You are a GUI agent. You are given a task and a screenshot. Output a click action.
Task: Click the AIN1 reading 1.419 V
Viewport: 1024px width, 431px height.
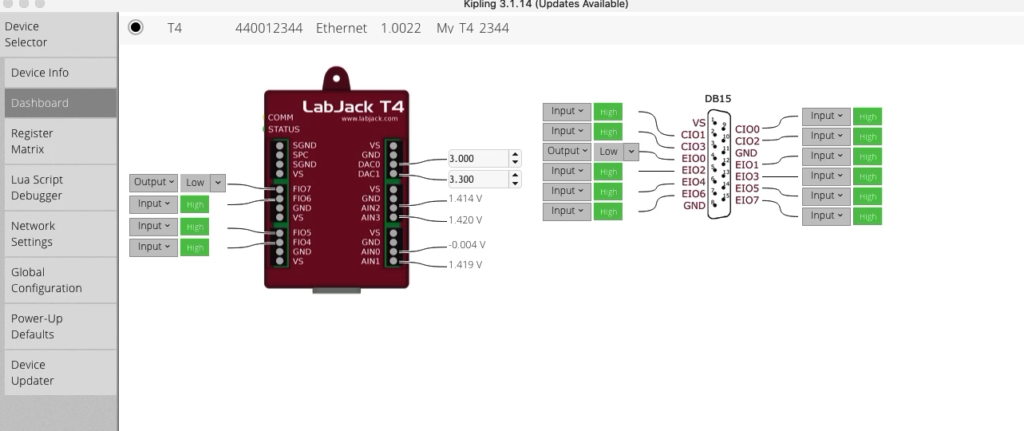465,264
